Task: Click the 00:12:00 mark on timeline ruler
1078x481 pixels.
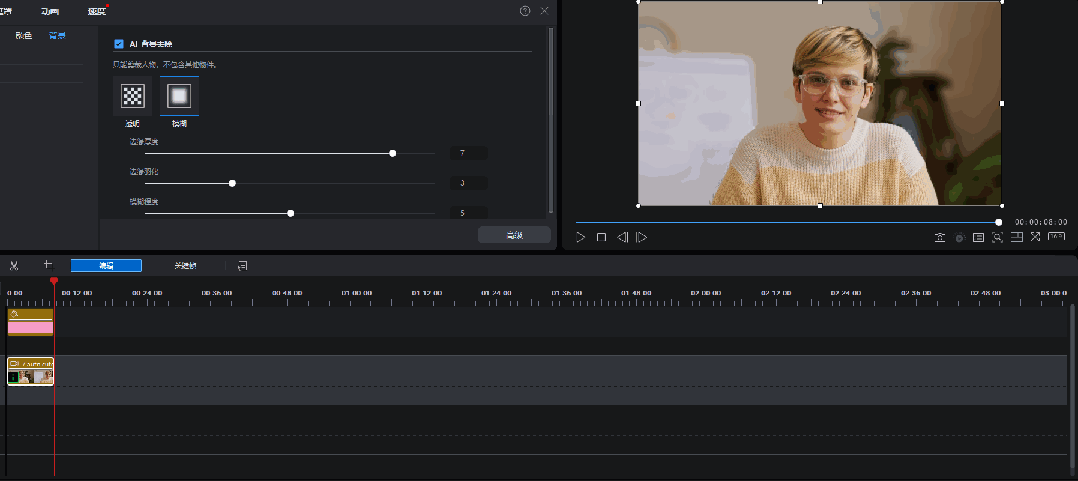Action: [x=76, y=293]
